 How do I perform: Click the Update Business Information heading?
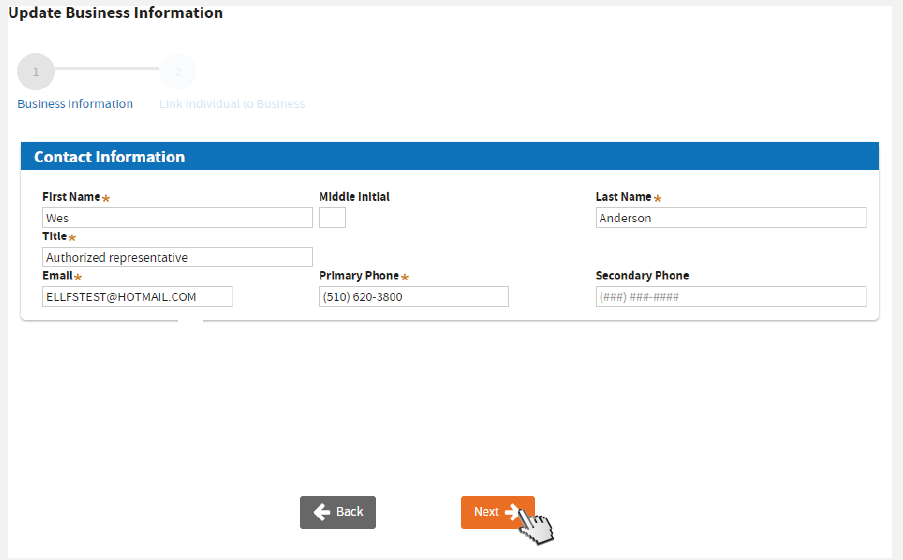[x=116, y=13]
